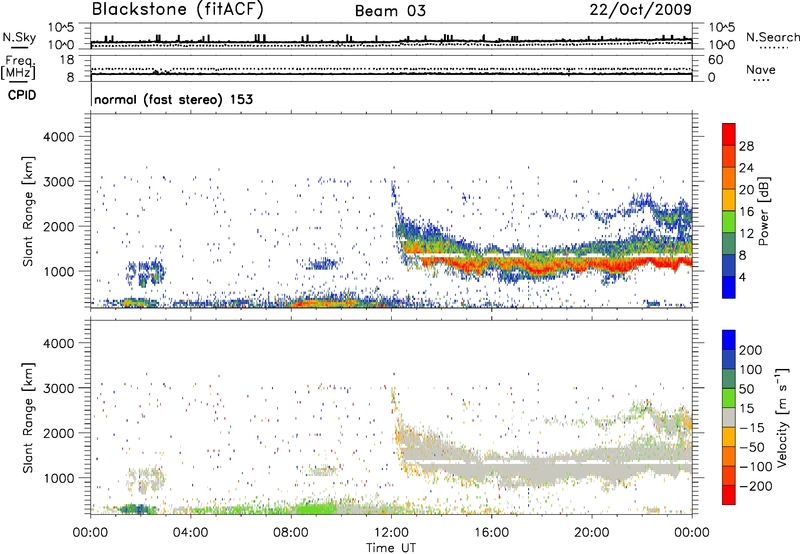The image size is (800, 554).
Task: Click the "28" power colorbar label
Action: (746, 146)
